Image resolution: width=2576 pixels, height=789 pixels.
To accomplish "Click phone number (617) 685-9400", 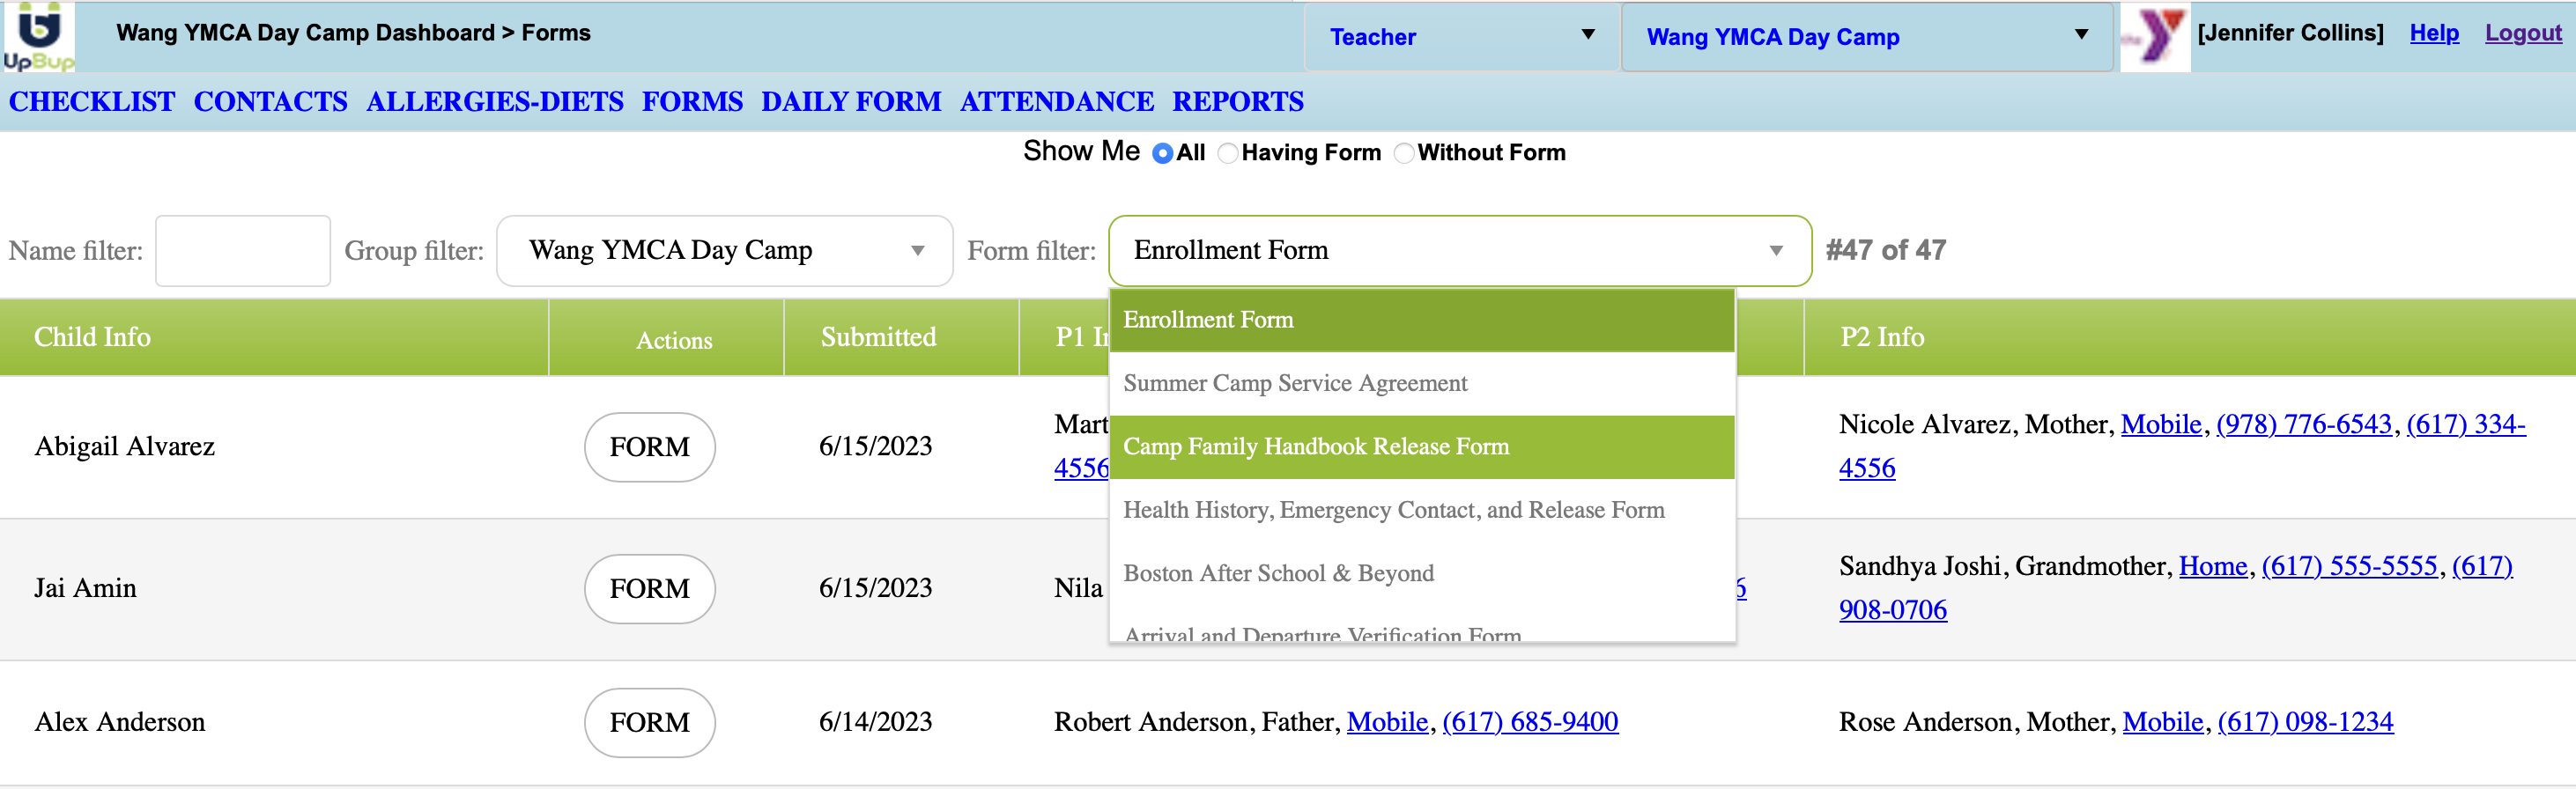I will [1530, 722].
